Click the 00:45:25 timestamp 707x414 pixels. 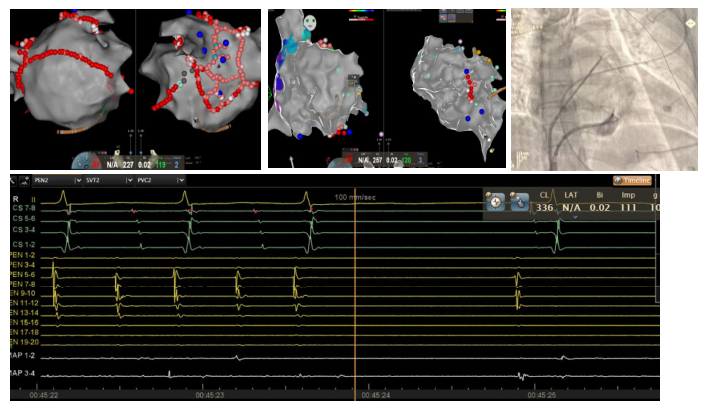pos(542,395)
